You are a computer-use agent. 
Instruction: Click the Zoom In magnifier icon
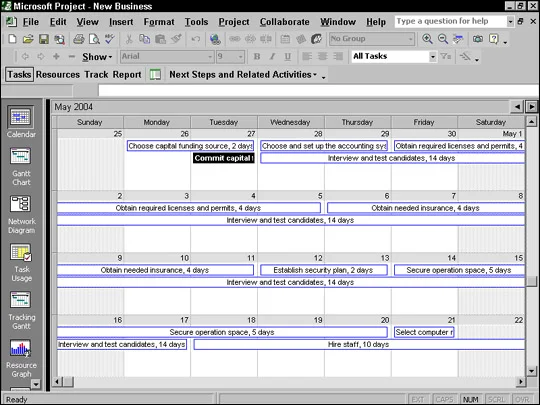pyautogui.click(x=427, y=39)
